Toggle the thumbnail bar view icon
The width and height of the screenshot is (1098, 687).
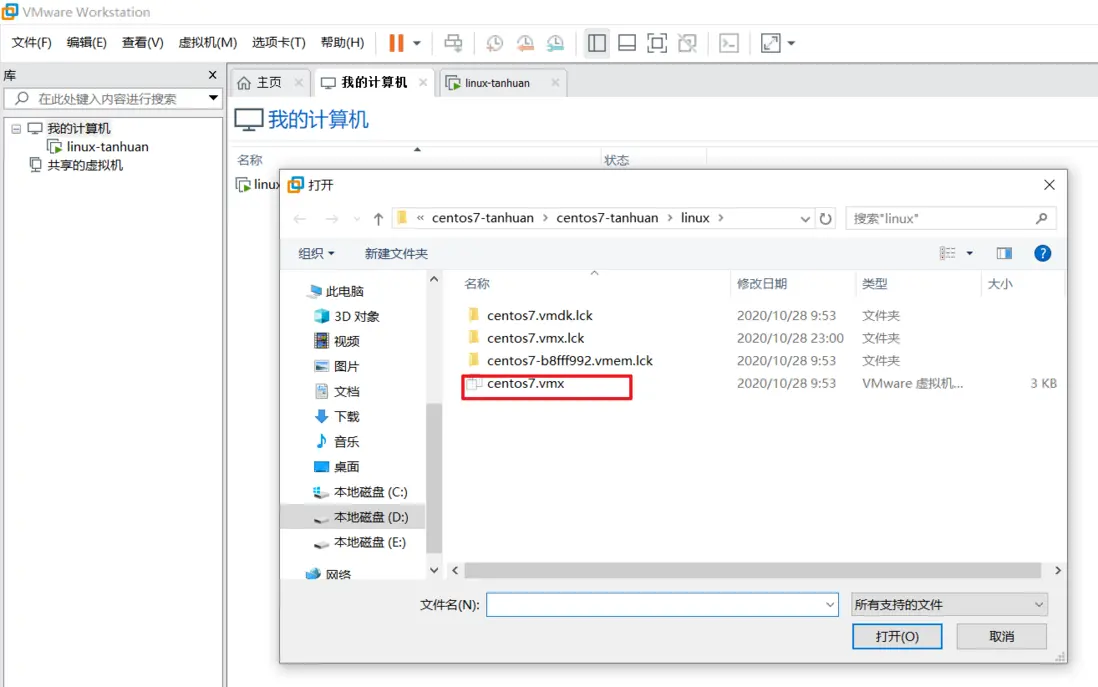[x=627, y=43]
